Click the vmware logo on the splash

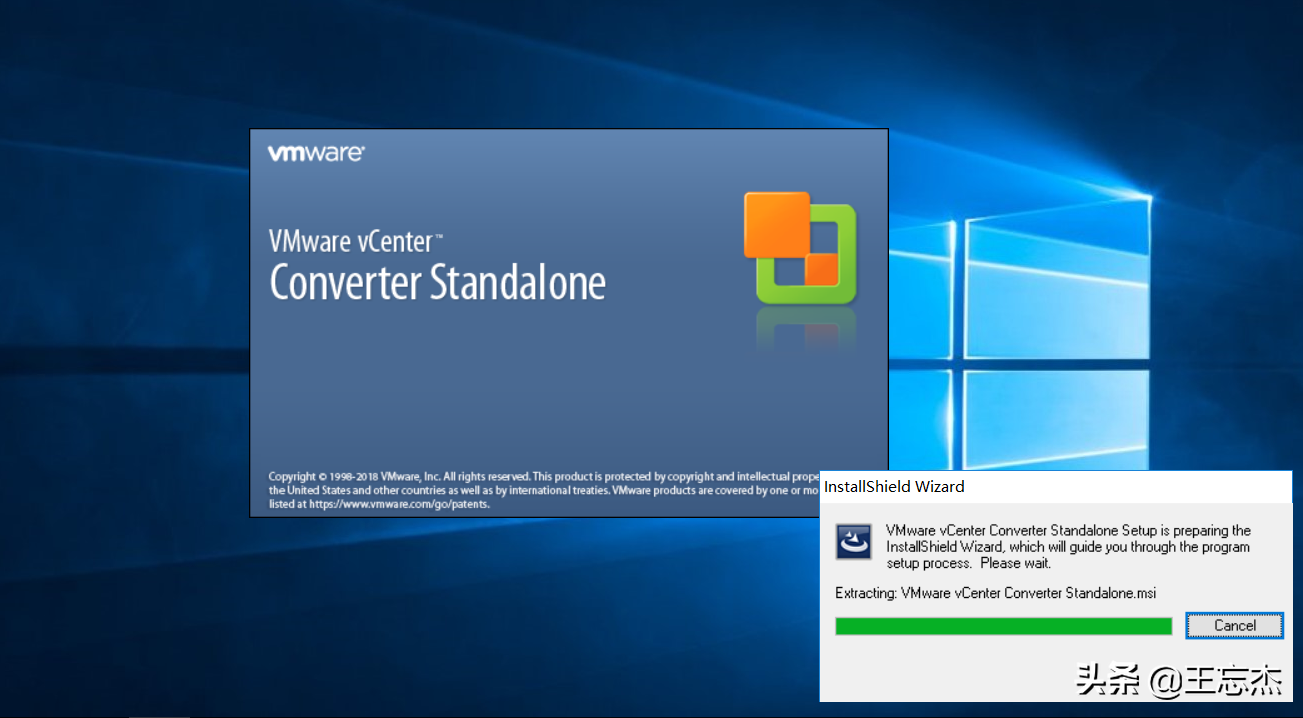tap(316, 153)
